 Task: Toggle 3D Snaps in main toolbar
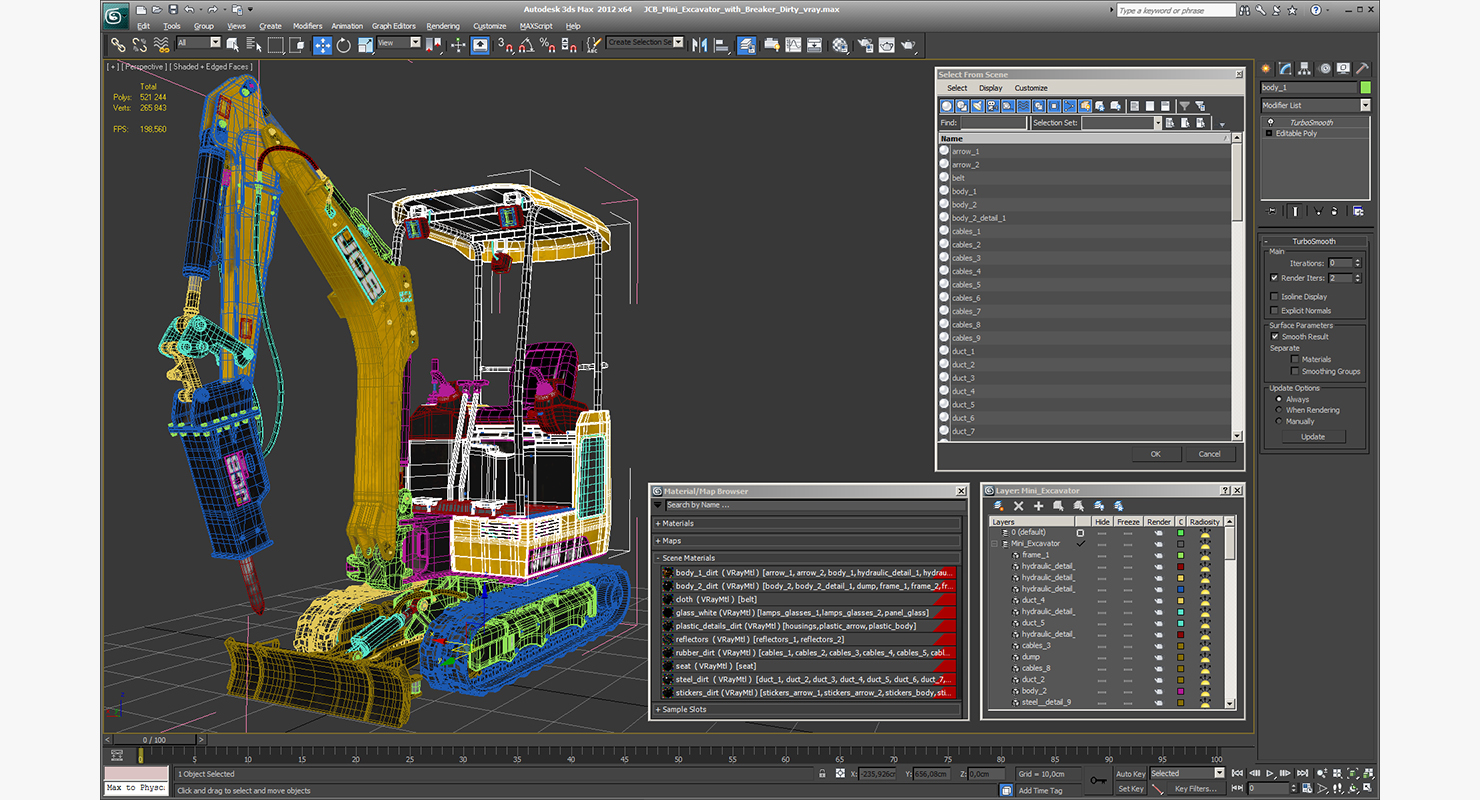pos(505,45)
